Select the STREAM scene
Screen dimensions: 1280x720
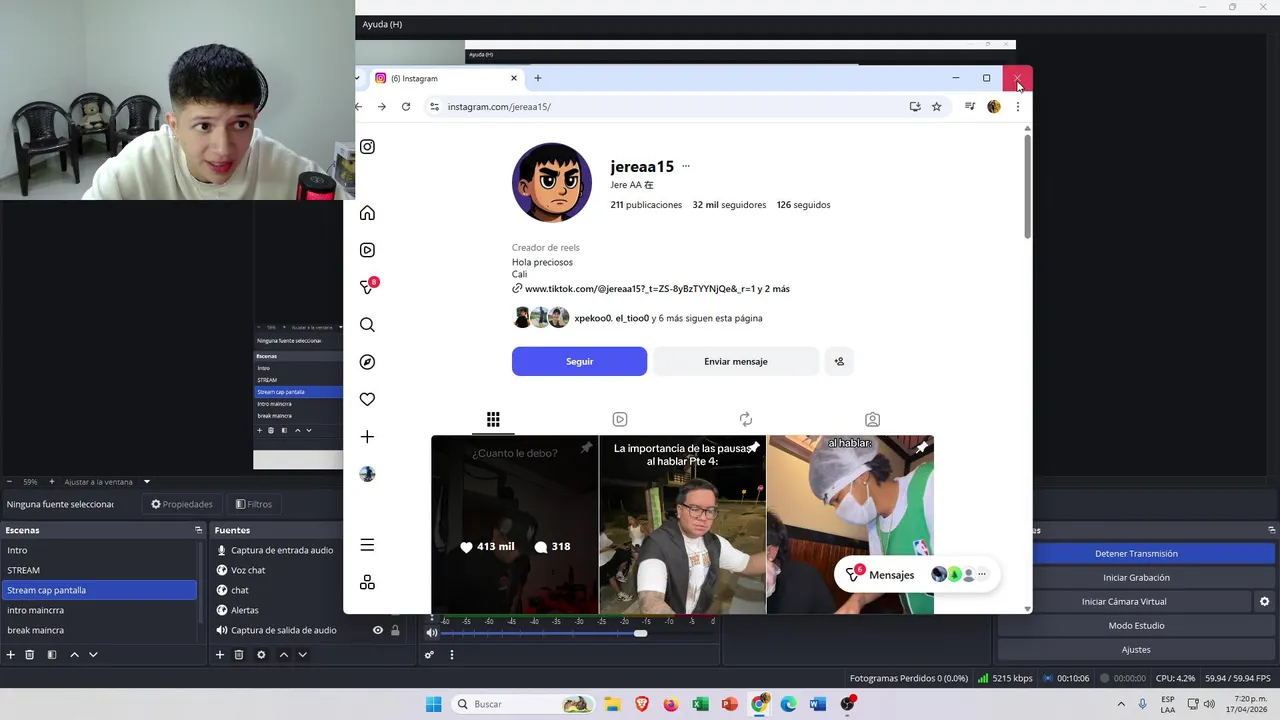(100, 570)
